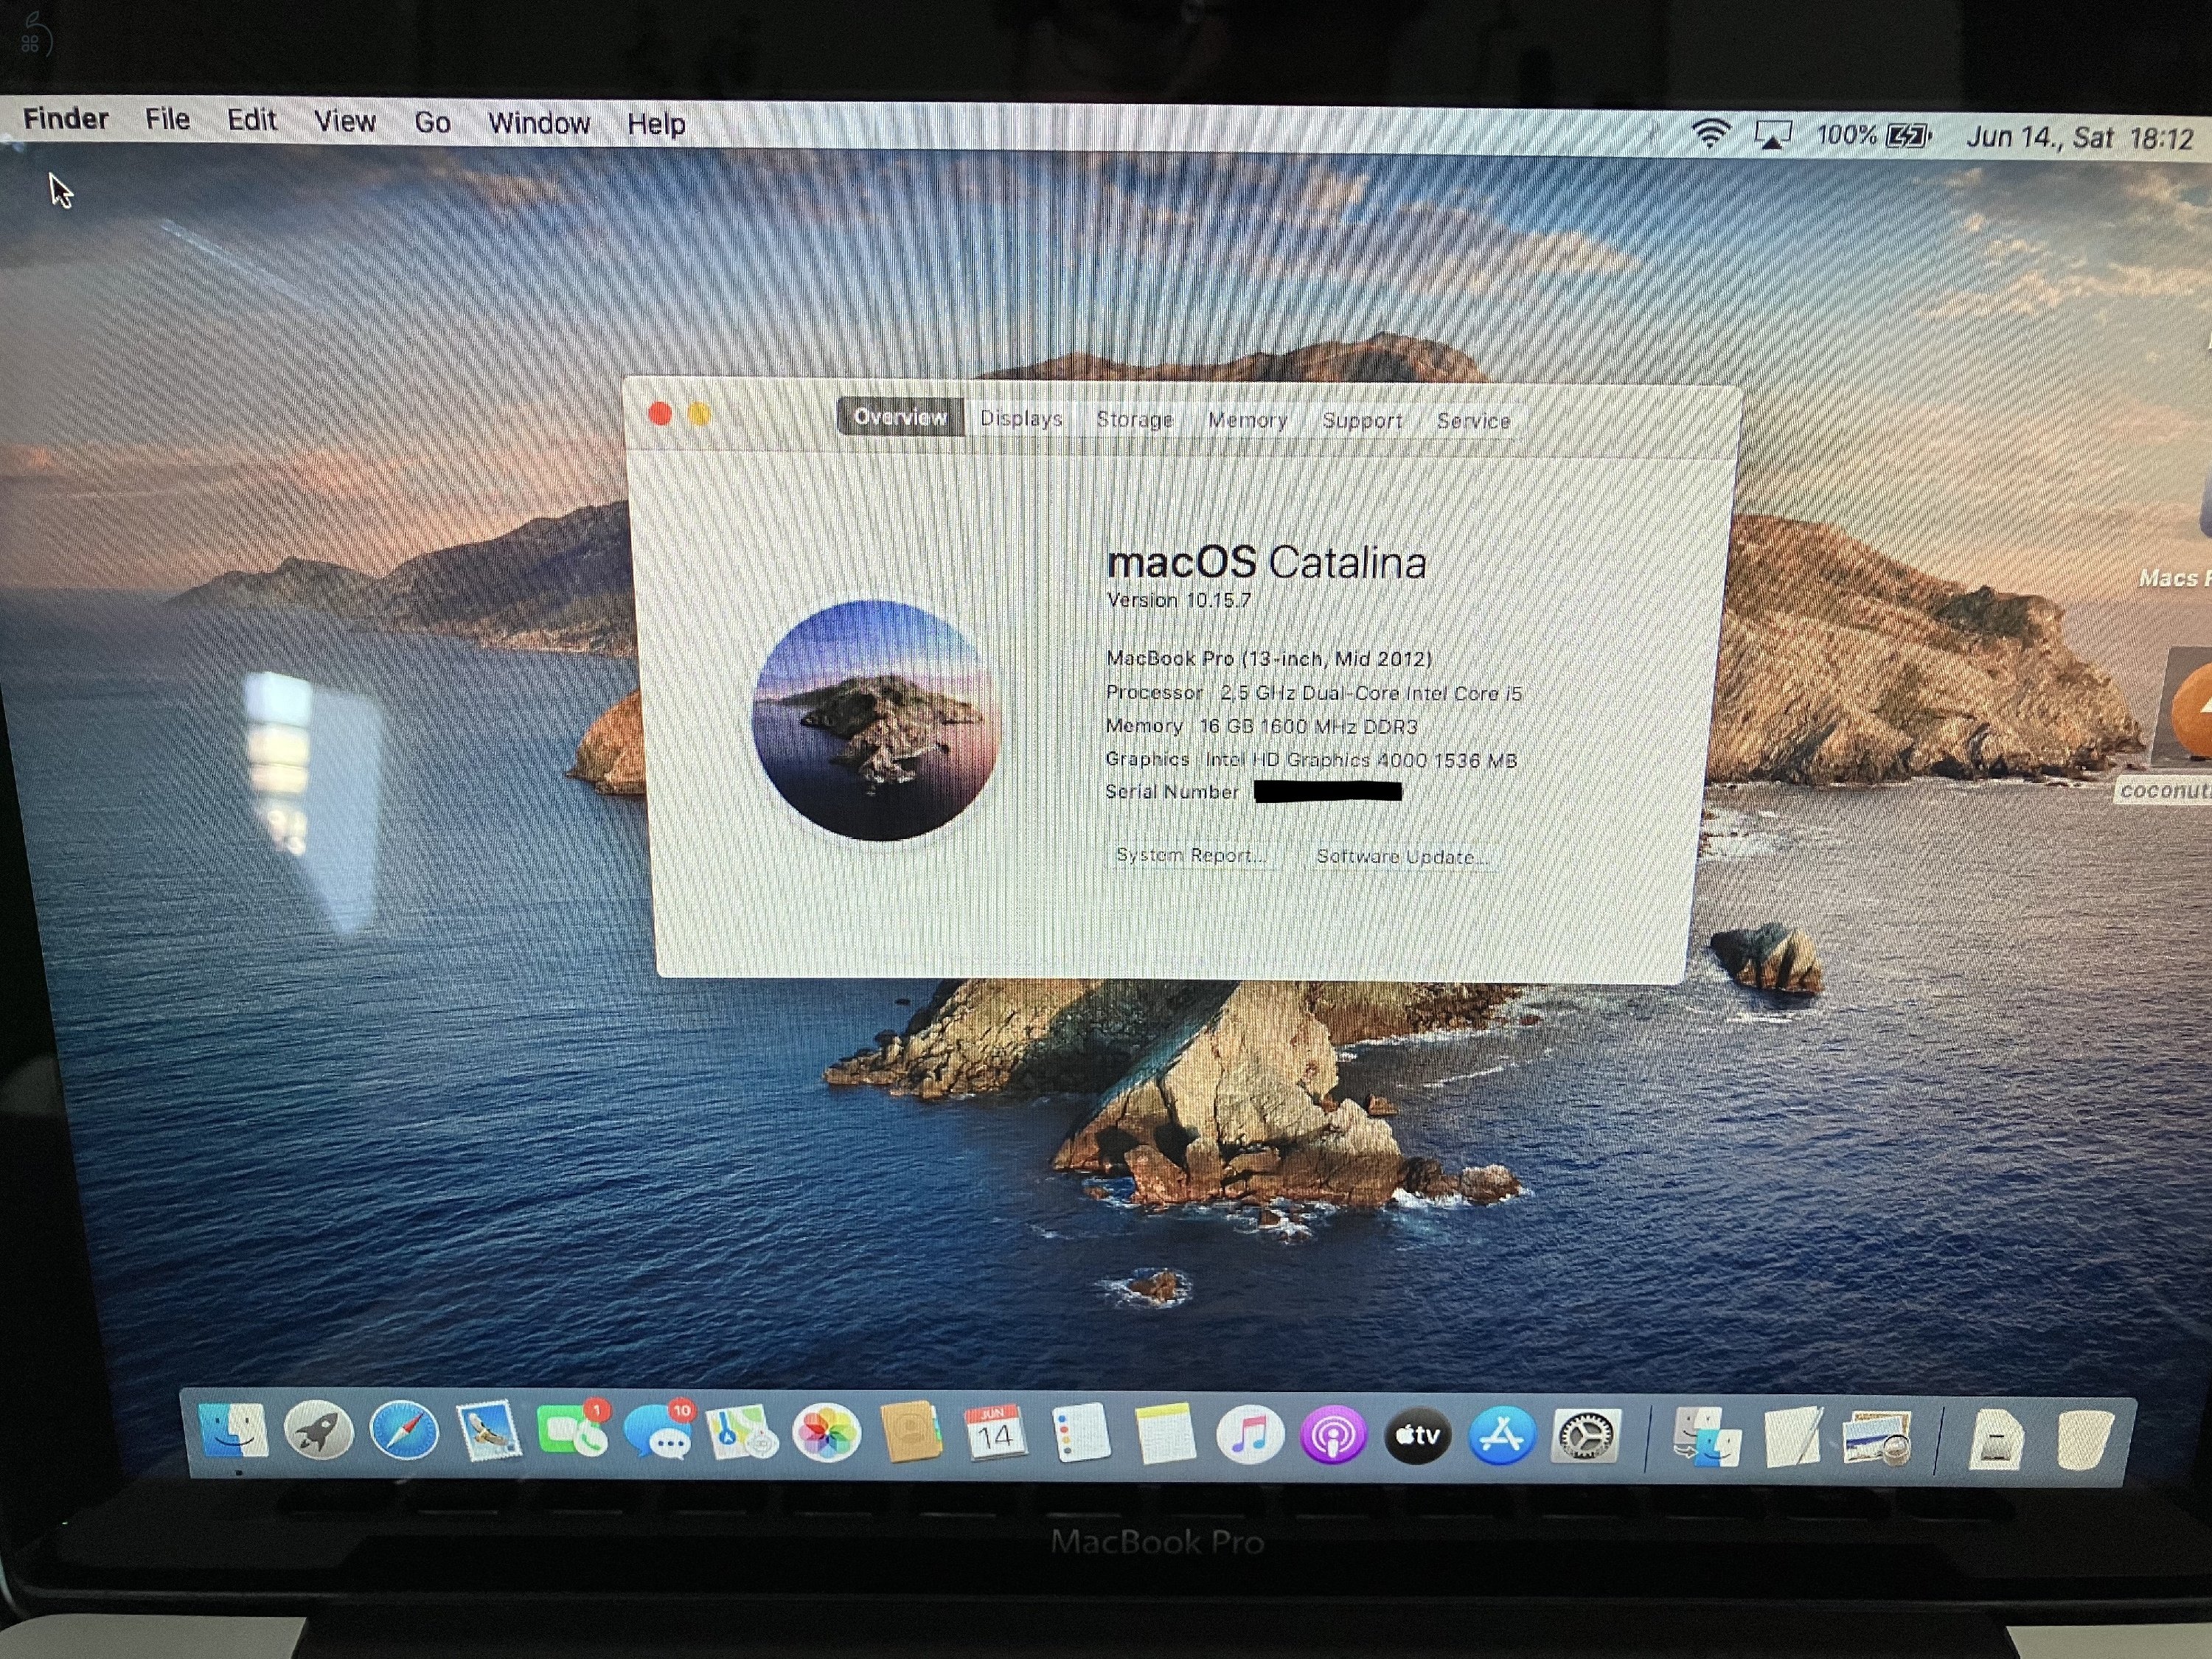2212x1659 pixels.
Task: Open AirPlay display menu icon
Action: coord(1772,134)
